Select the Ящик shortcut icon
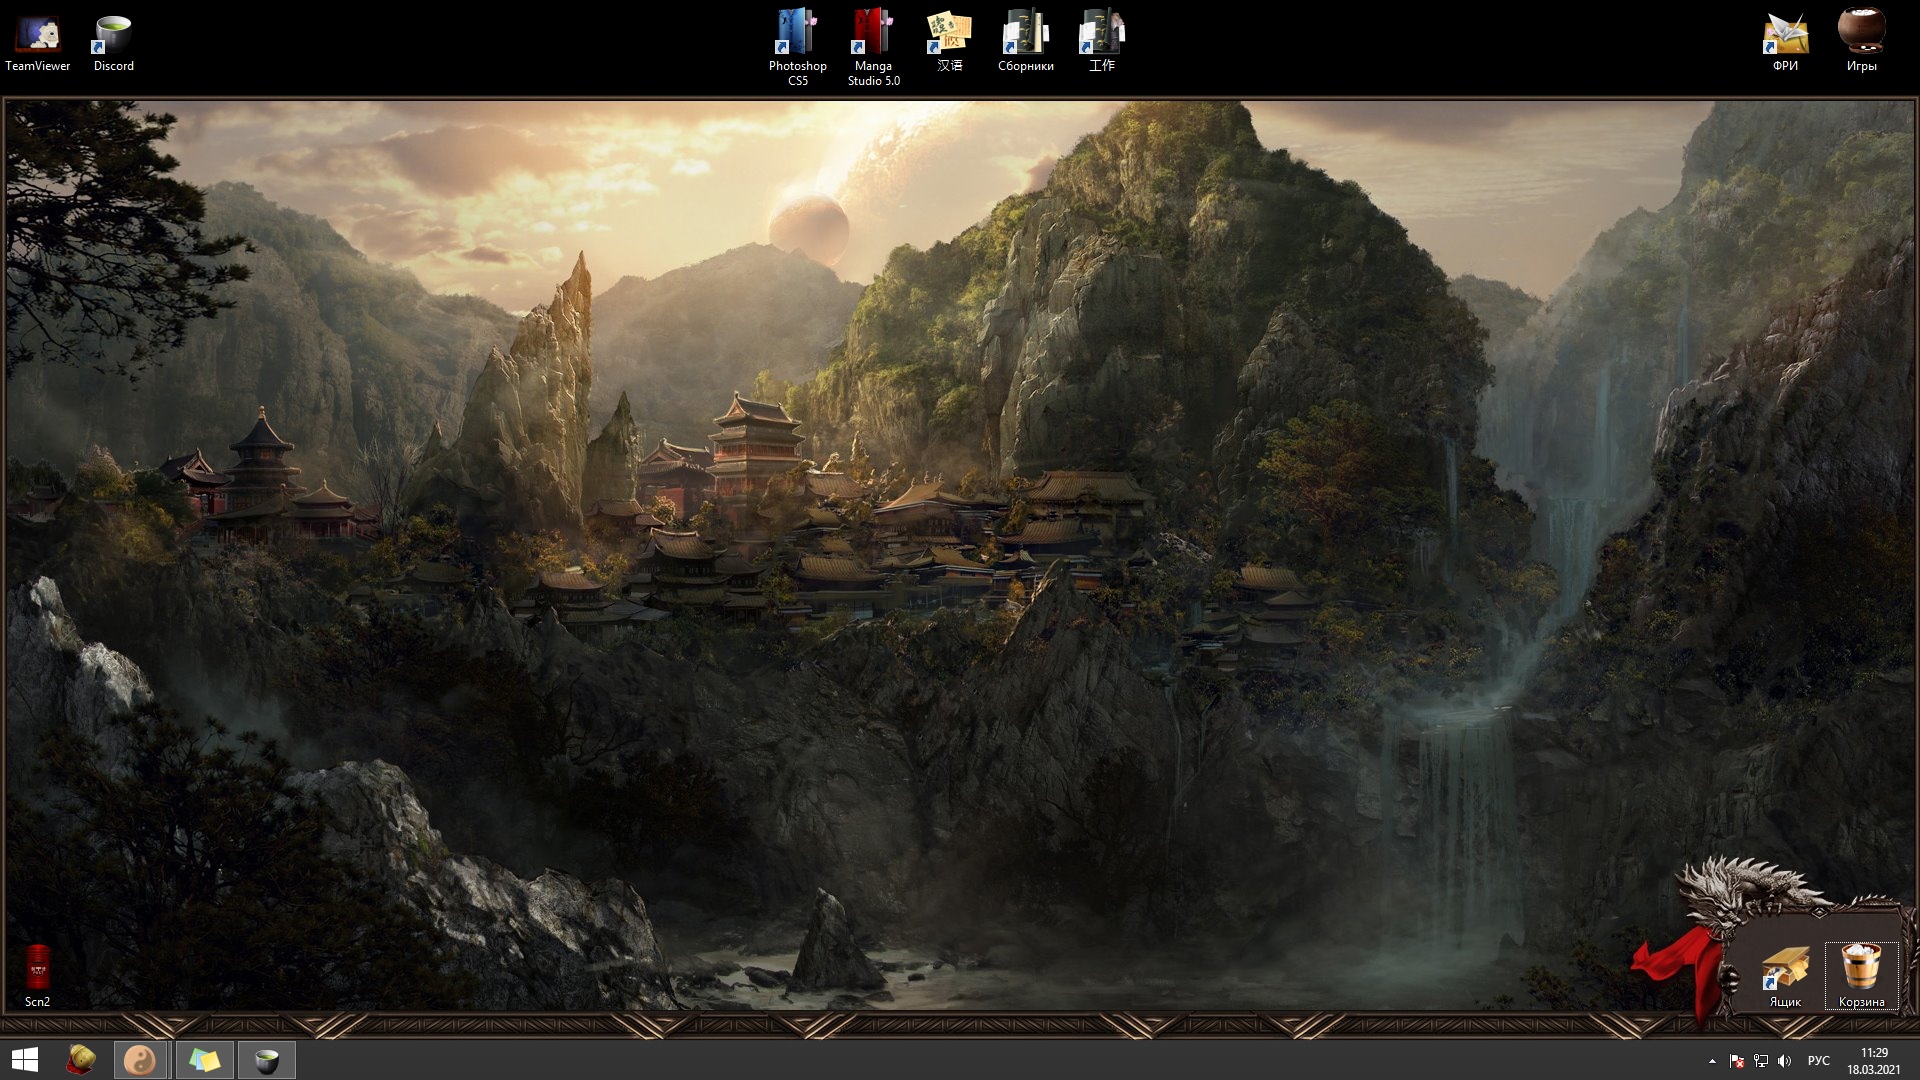 1785,977
